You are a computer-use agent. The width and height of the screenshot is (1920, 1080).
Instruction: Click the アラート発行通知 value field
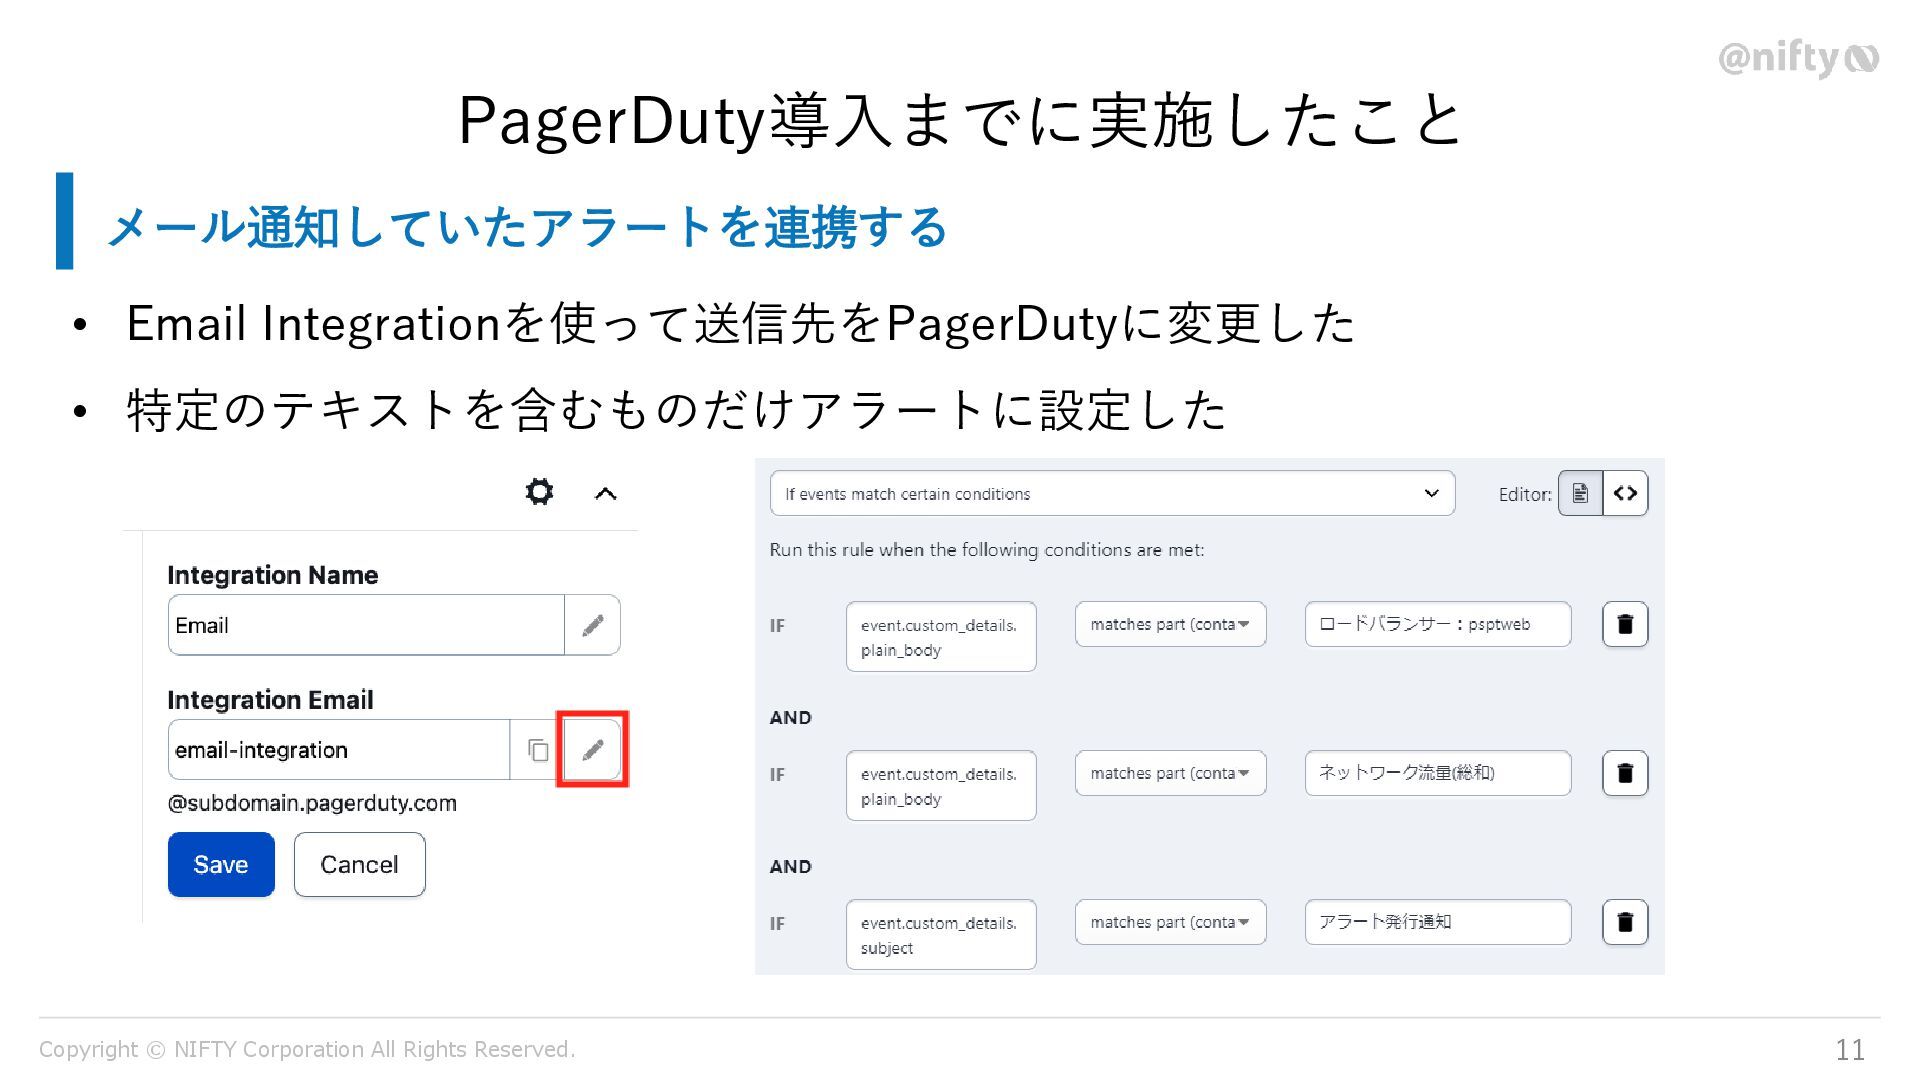pyautogui.click(x=1437, y=922)
